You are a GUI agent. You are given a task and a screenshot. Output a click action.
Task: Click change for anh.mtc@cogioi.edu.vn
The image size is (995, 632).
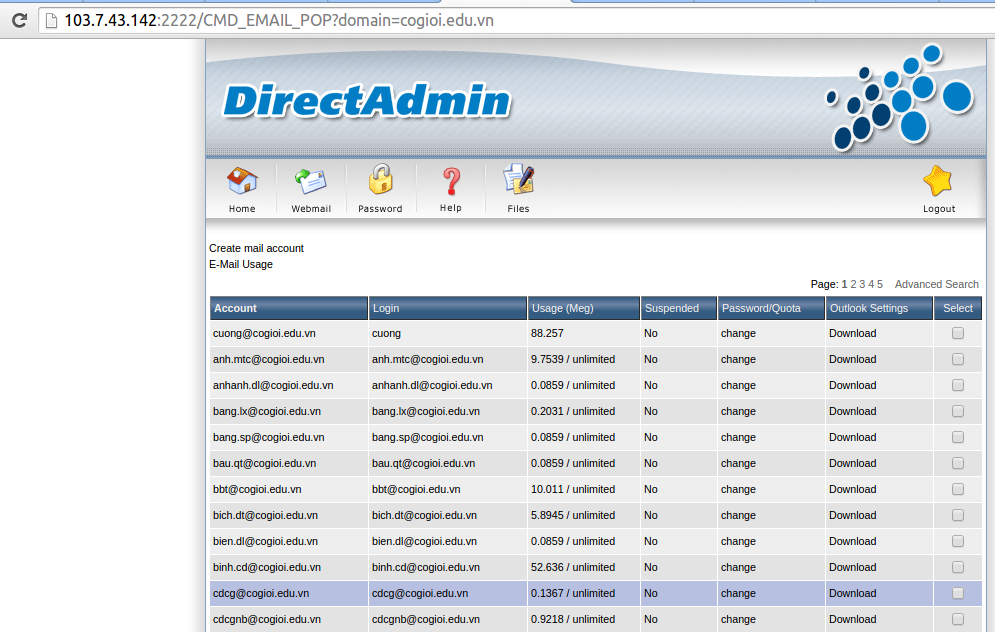click(738, 359)
